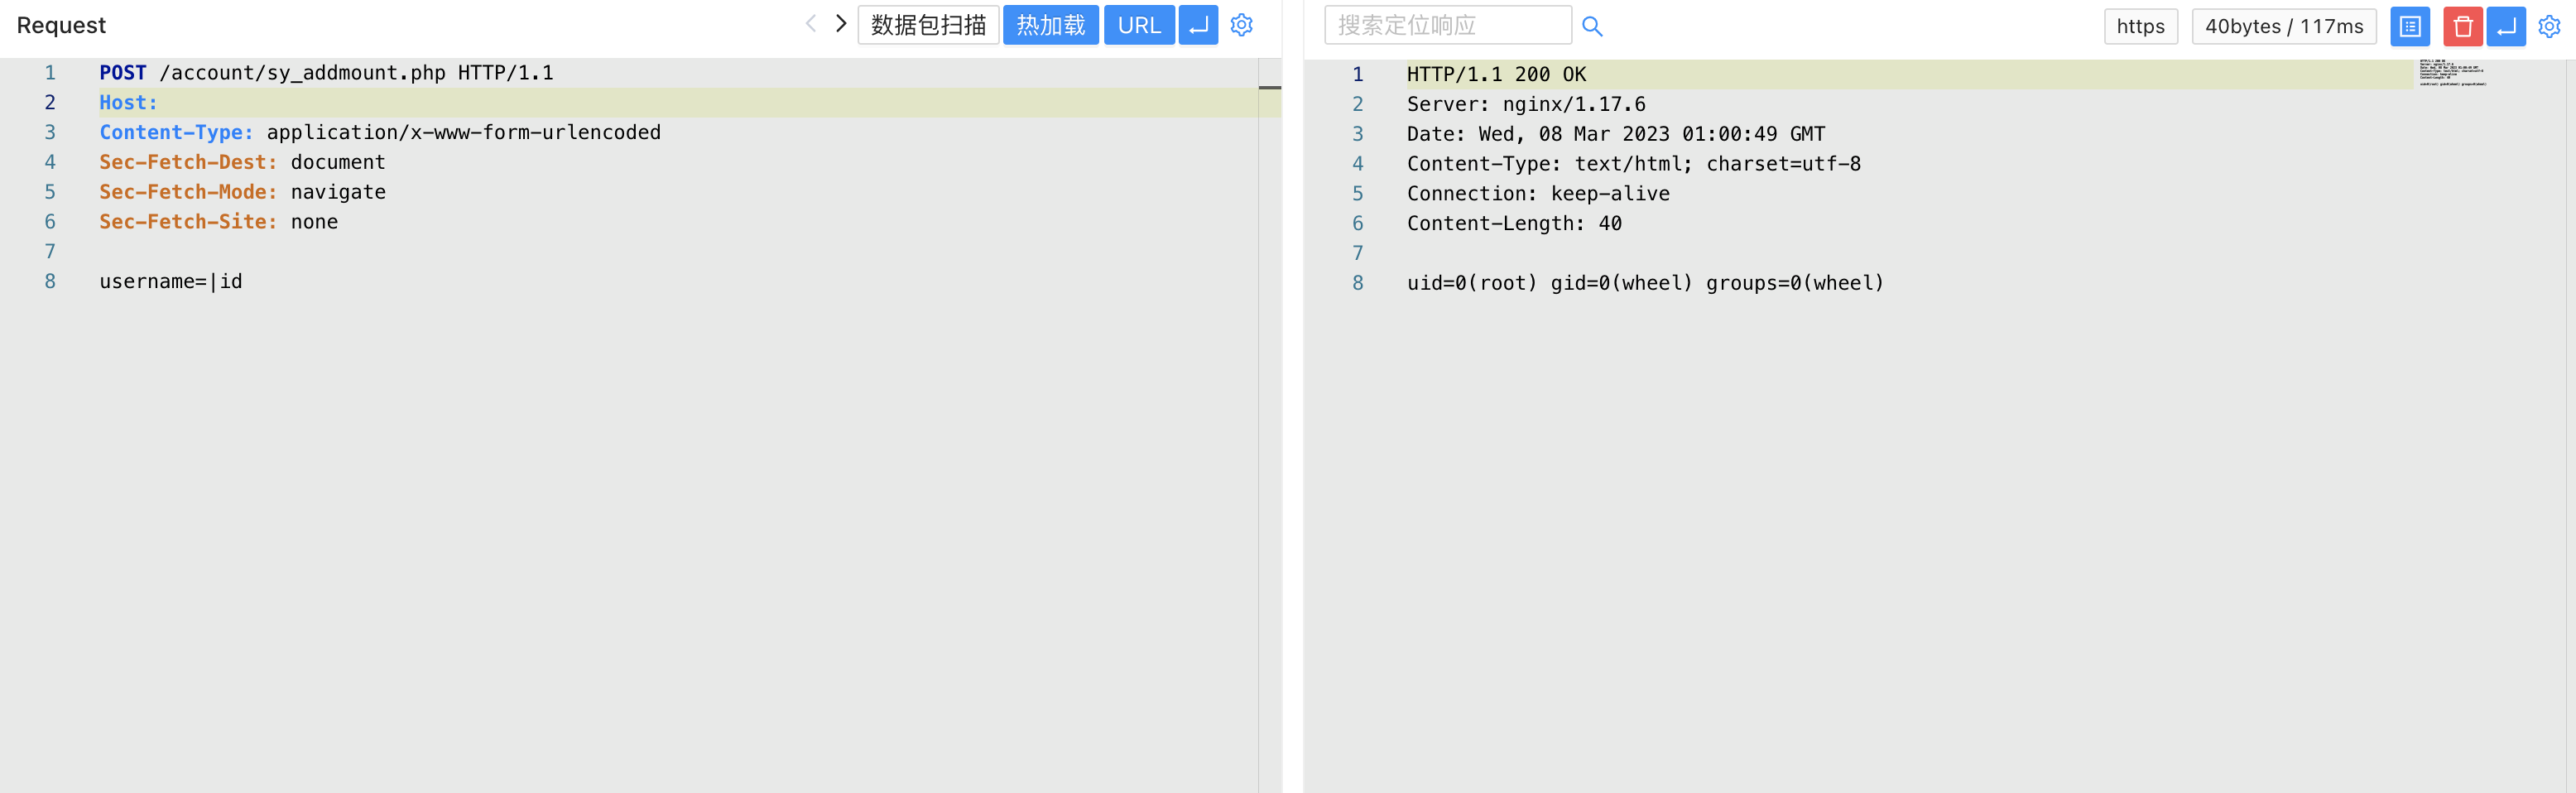Click line number 8 in request editor
The width and height of the screenshot is (2576, 793).
pos(50,282)
